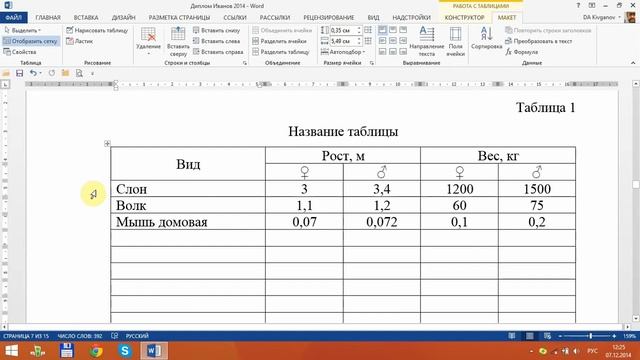
Task: Open the Delete (Удаление) dropdown
Action: [x=148, y=42]
